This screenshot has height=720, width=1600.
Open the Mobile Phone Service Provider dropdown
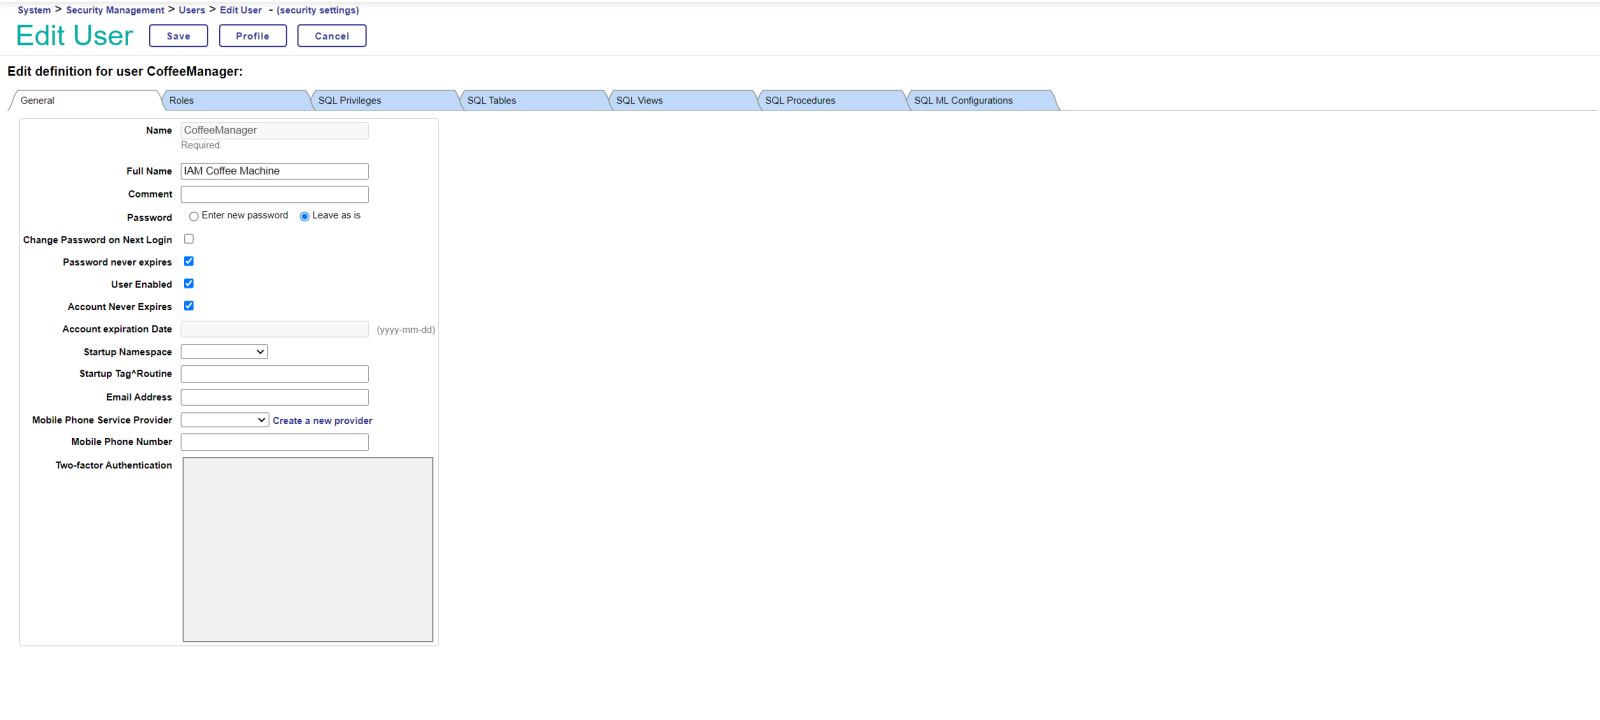[x=225, y=420]
